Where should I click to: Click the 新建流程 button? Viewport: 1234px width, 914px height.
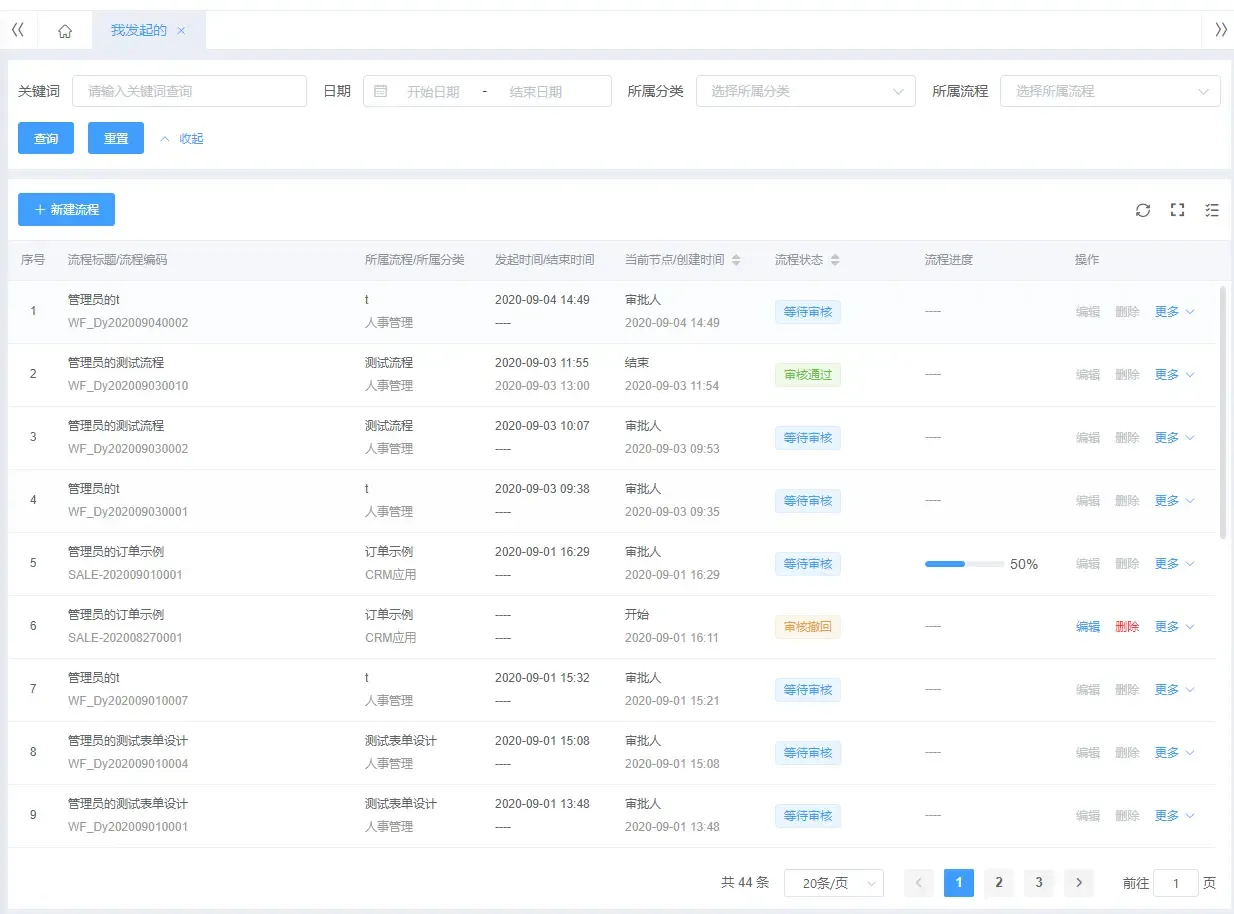[x=65, y=209]
